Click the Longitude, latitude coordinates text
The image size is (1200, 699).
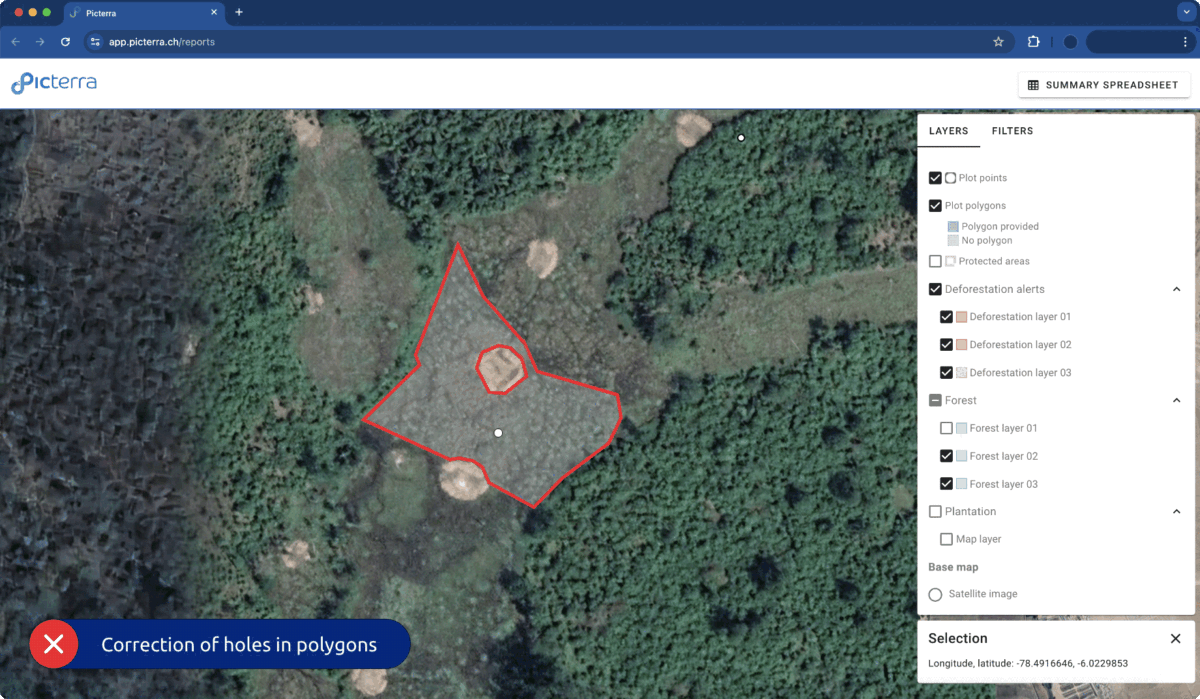point(1028,663)
